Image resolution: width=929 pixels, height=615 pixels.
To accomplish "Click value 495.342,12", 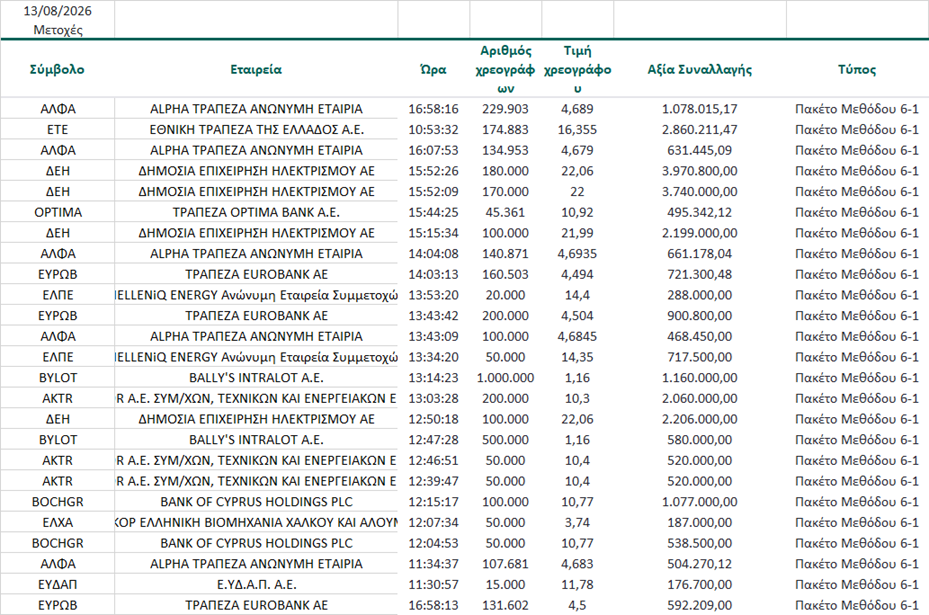I will [x=700, y=213].
